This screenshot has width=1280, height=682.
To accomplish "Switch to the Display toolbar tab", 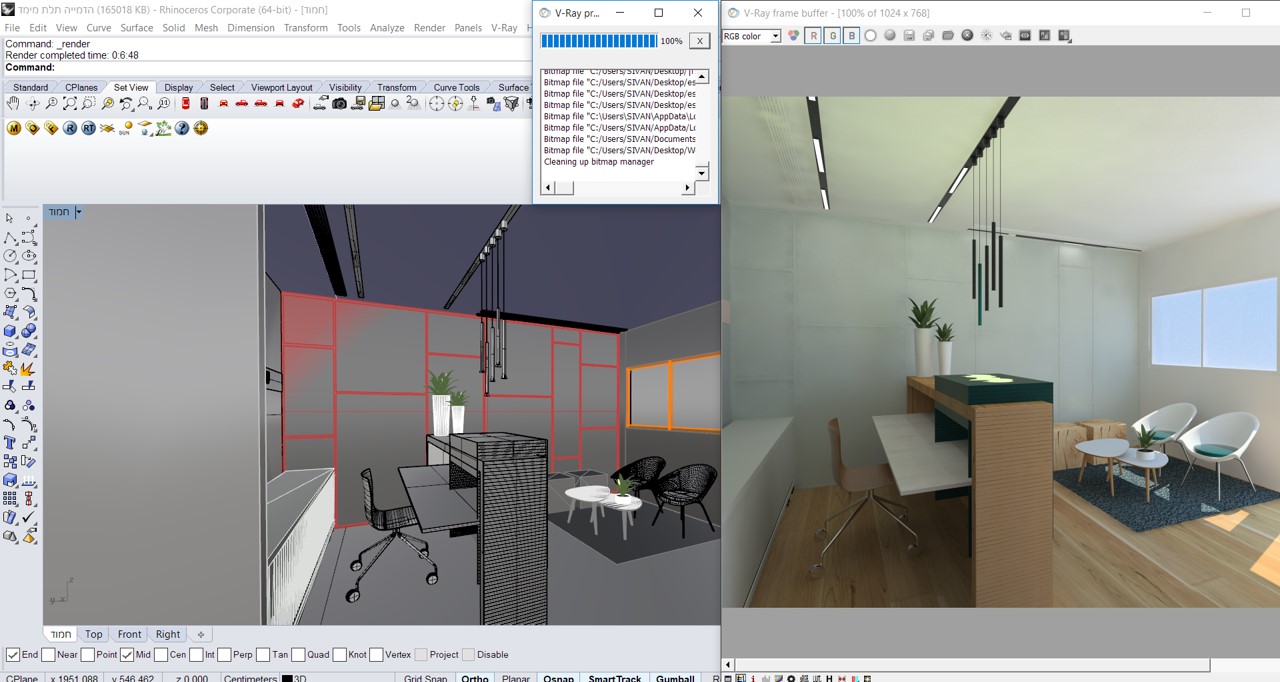I will click(x=179, y=87).
